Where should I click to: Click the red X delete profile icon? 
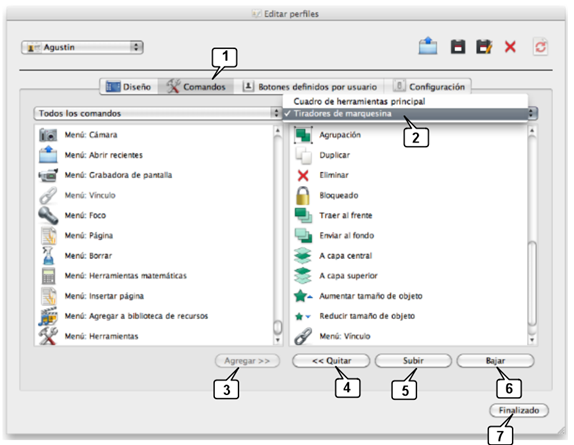510,47
